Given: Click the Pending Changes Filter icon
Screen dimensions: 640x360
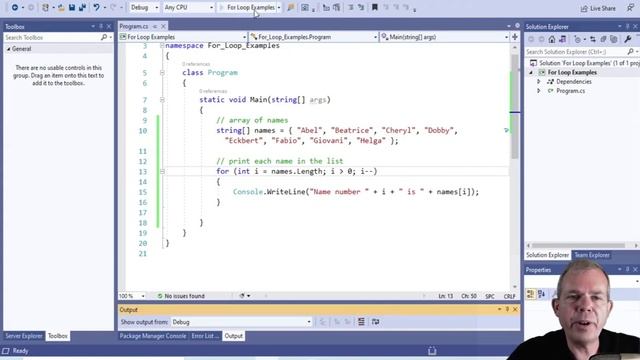Looking at the screenshot, I should click(x=578, y=40).
